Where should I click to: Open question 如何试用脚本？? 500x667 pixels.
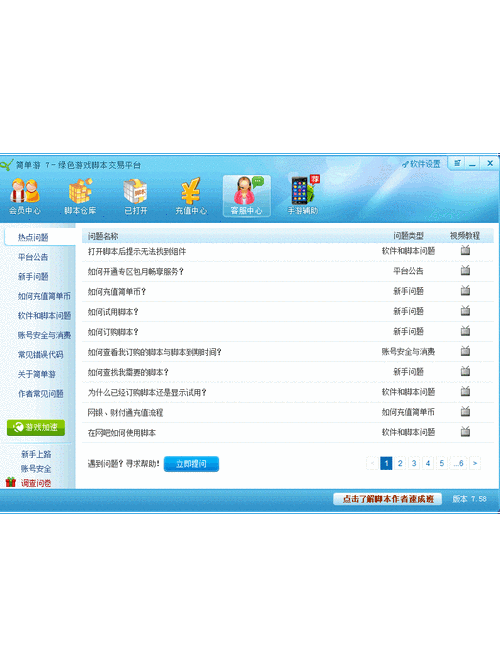point(113,312)
